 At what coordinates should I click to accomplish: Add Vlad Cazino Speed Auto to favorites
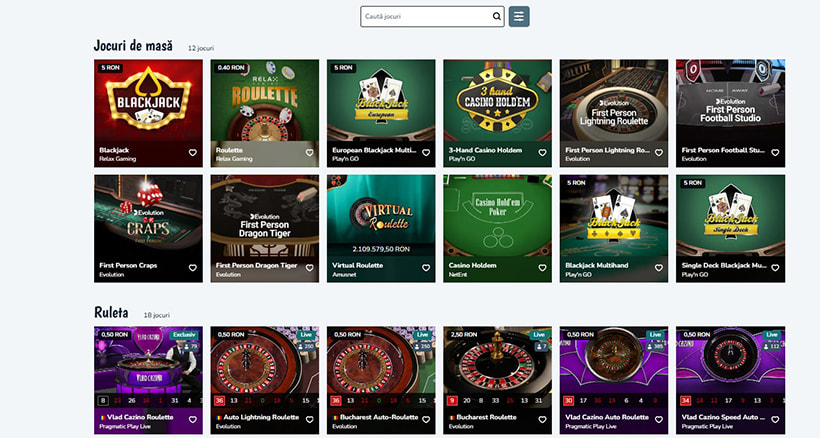coord(775,420)
